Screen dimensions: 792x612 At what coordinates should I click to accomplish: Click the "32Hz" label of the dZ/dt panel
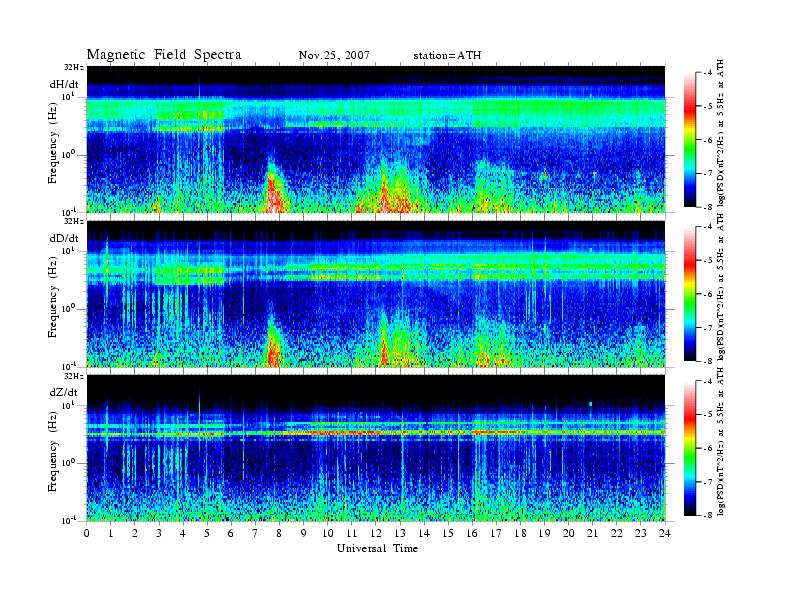point(74,376)
